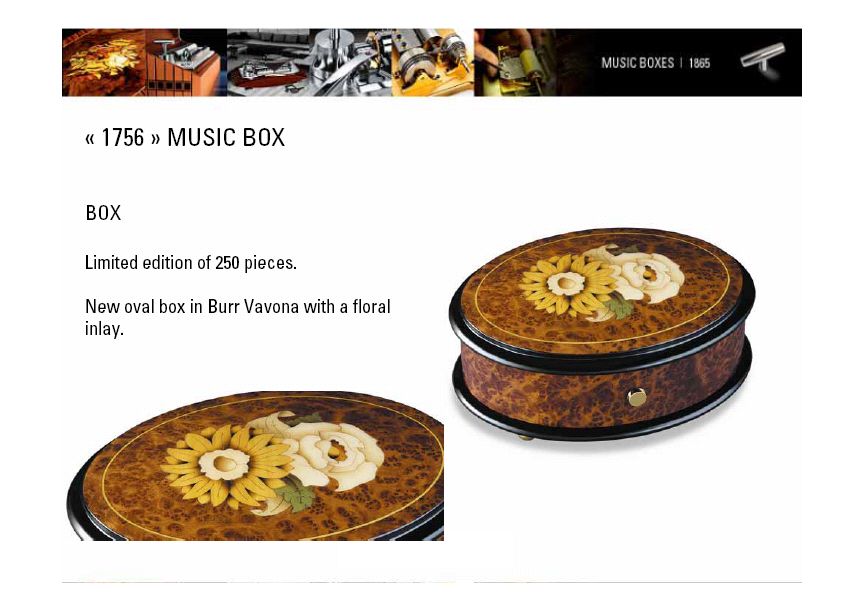
Task: Click the sunflower in the close-up lid image
Action: [226, 465]
